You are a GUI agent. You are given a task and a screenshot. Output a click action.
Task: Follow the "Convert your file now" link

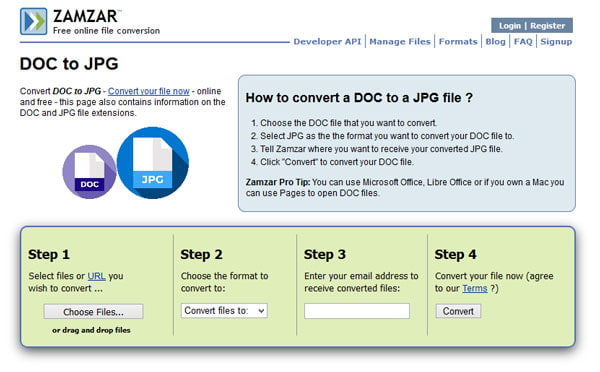(x=148, y=91)
